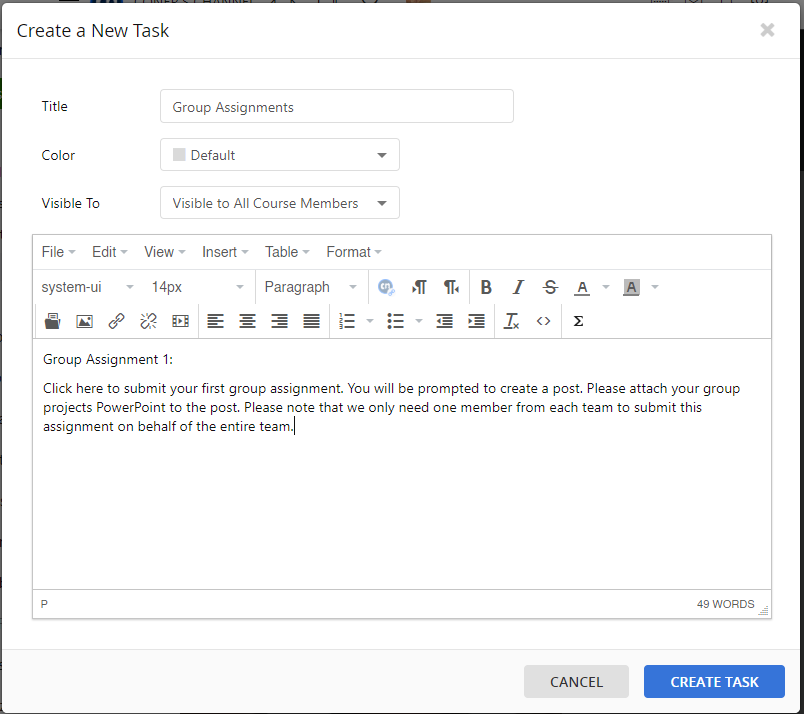Click the Bold formatting icon

(x=486, y=287)
